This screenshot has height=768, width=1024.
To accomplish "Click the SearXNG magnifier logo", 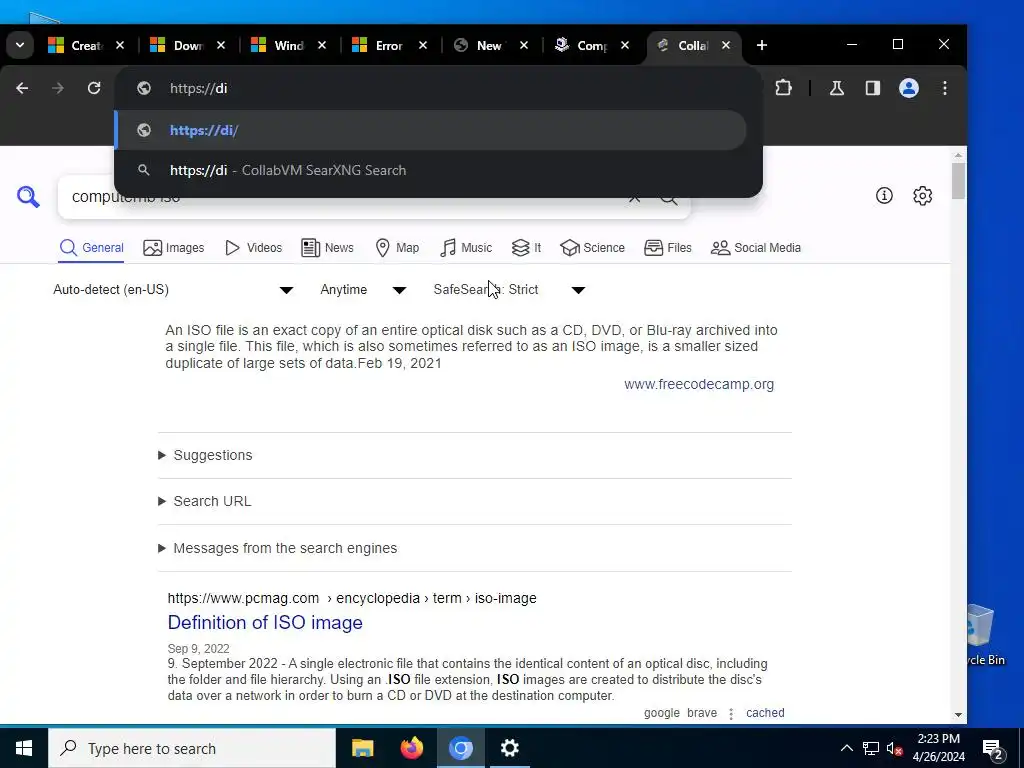I will pos(28,196).
